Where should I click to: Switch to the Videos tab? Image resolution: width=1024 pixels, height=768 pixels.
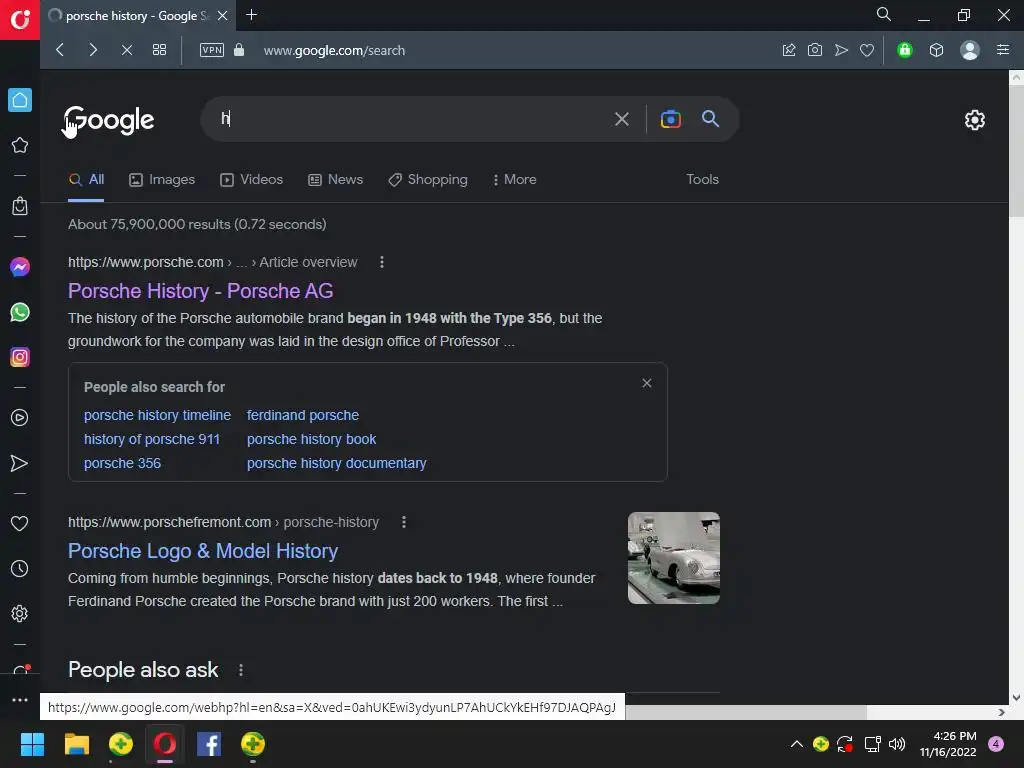click(251, 180)
